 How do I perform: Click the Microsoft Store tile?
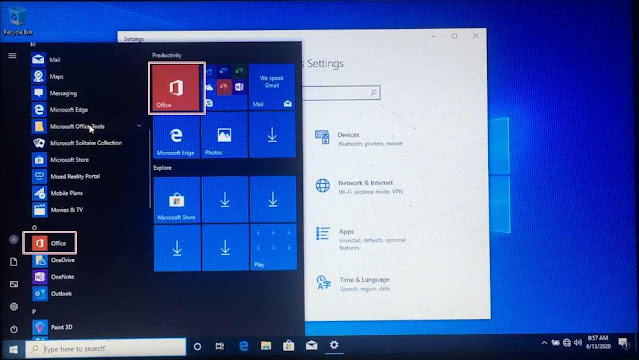[177, 200]
